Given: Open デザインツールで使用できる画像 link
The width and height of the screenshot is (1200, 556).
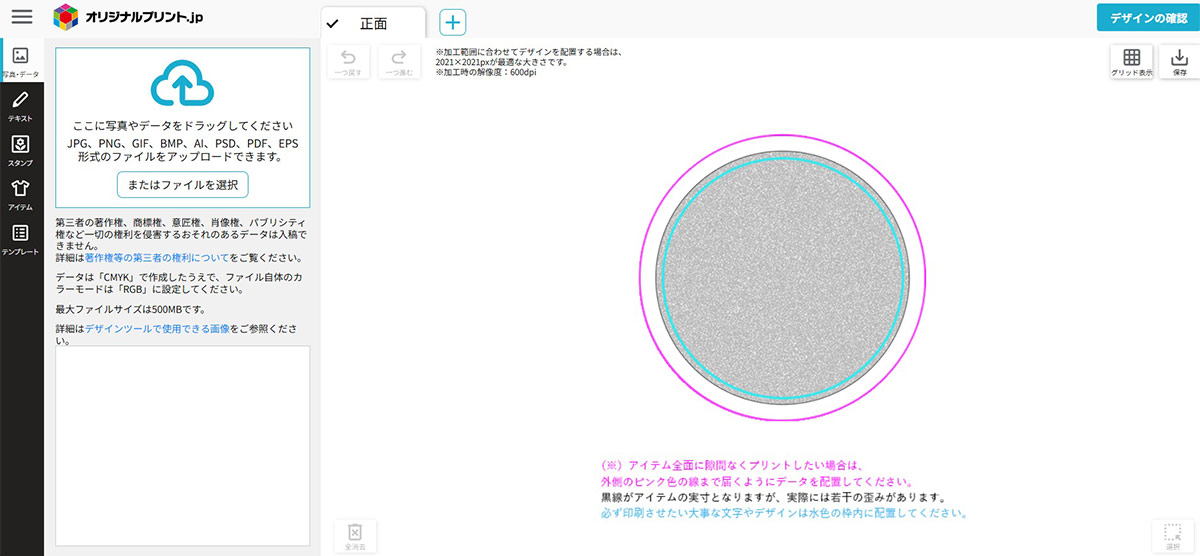Looking at the screenshot, I should click(x=158, y=328).
